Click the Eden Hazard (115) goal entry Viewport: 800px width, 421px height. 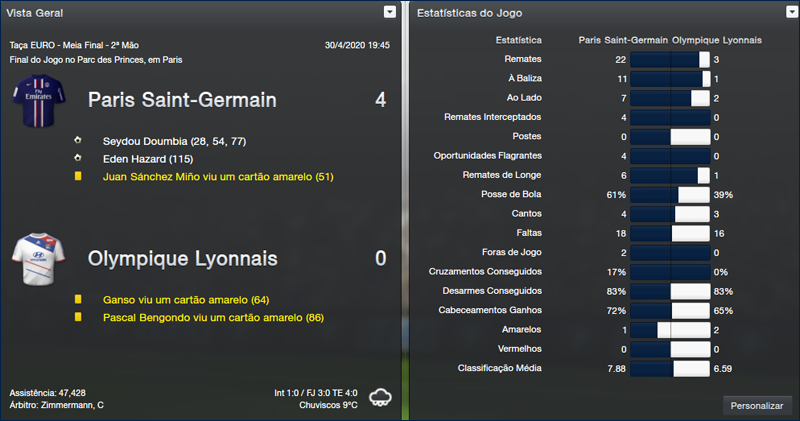tap(152, 158)
